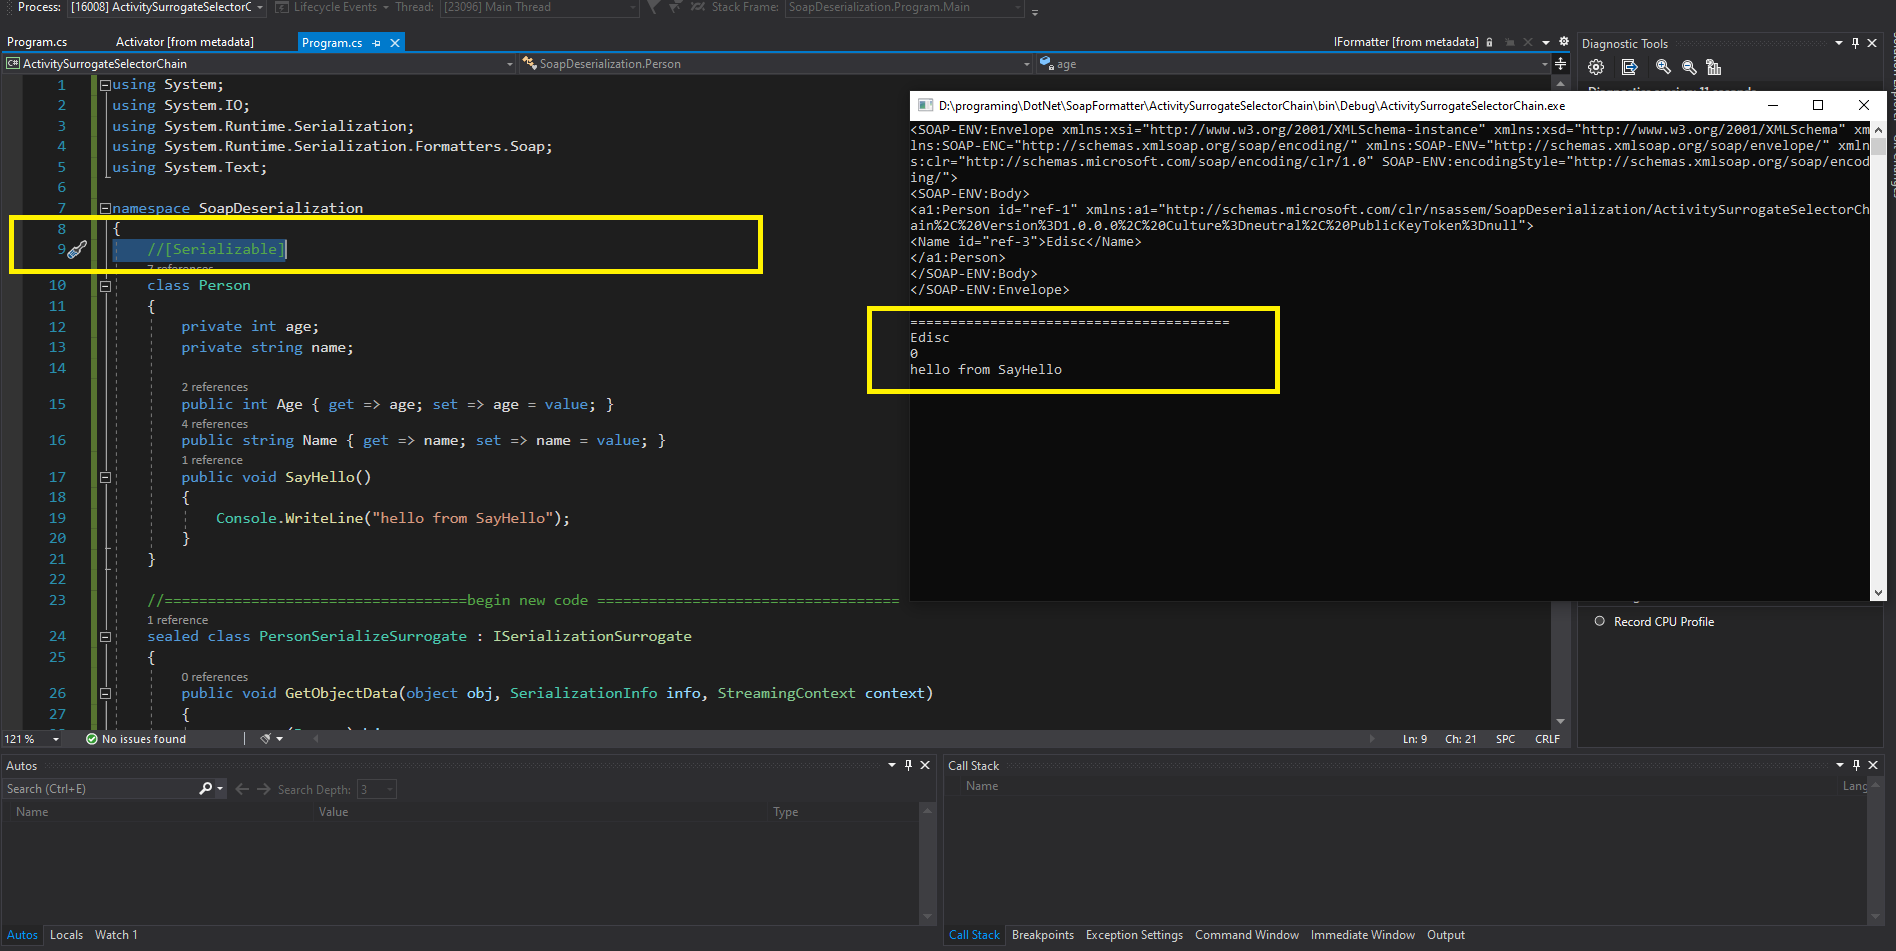Screen dimensions: 1896x951
Task: Show the open documents list arrow
Action: (1546, 42)
